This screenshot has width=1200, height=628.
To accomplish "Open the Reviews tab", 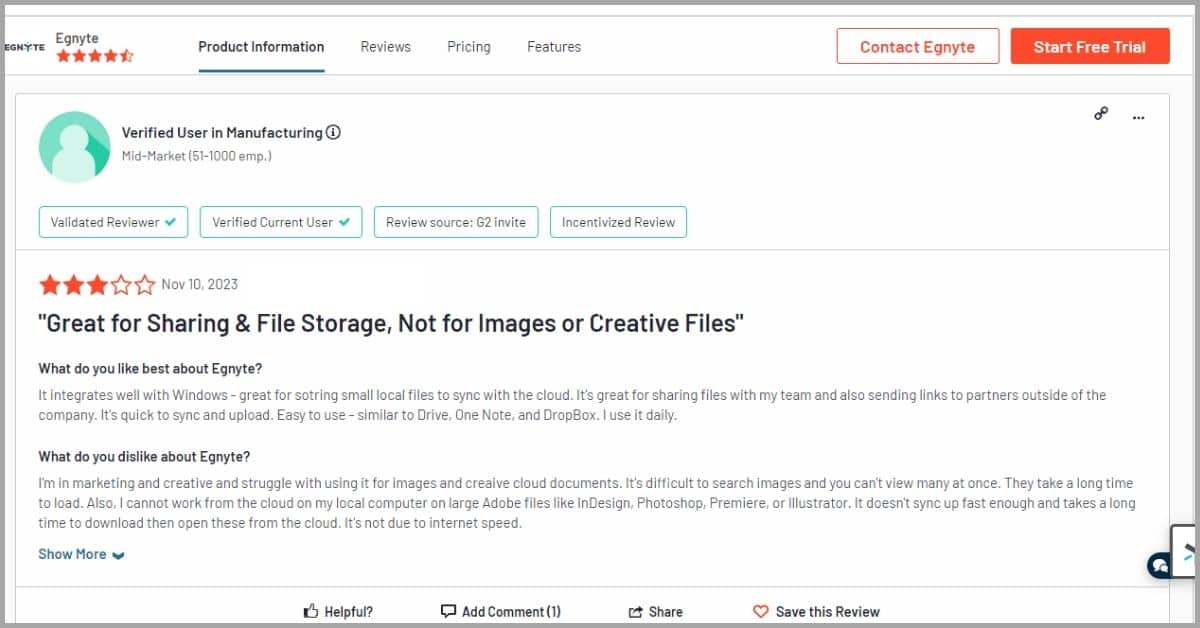I will pos(386,47).
